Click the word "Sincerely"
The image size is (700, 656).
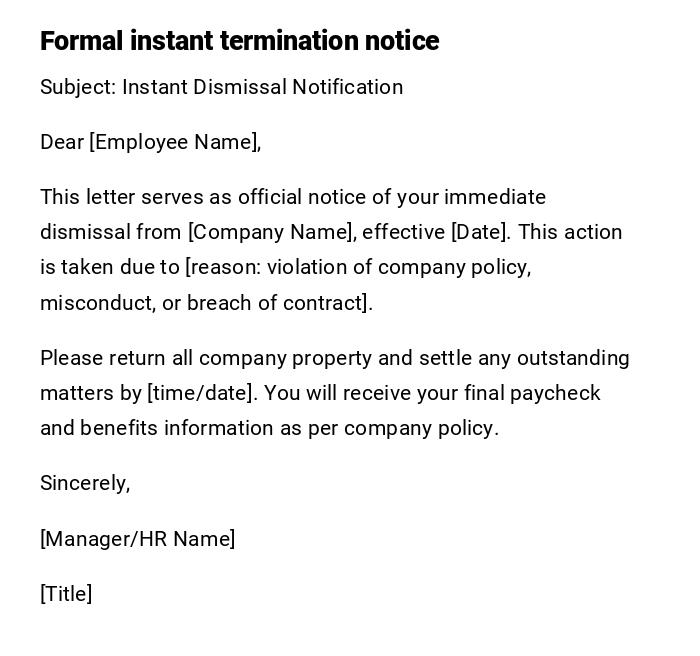pyautogui.click(x=83, y=483)
